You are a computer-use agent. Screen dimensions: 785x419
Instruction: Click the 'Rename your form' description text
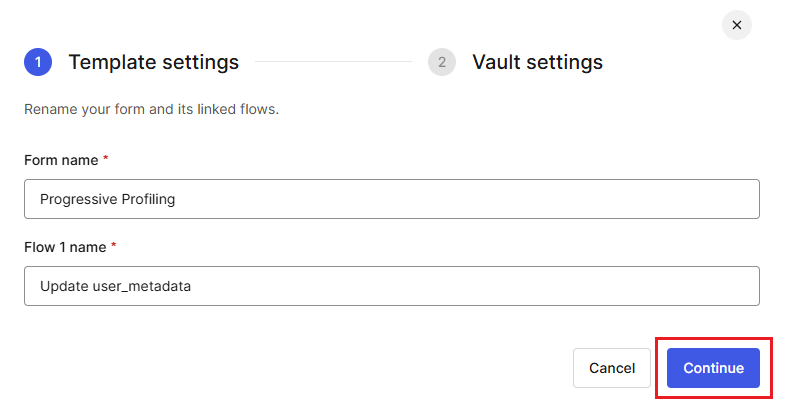coord(151,109)
